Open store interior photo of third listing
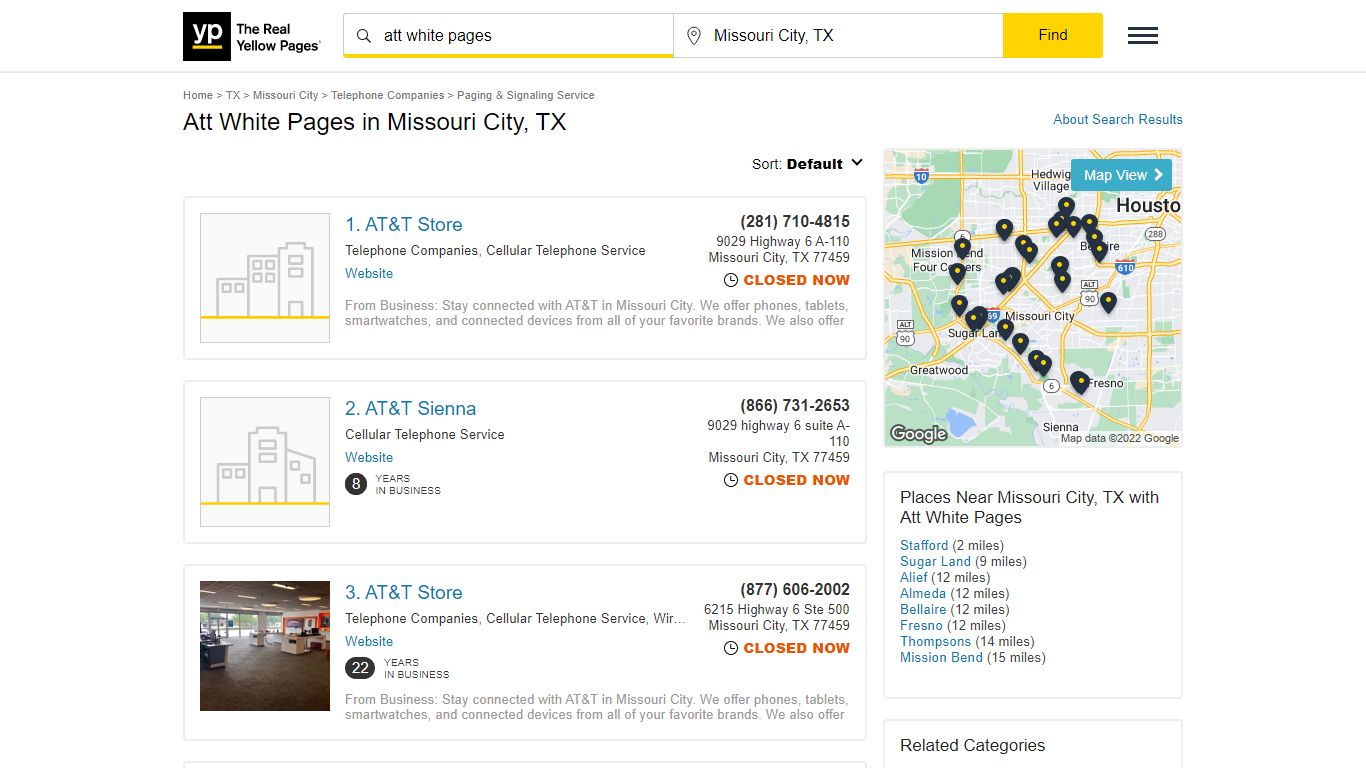 point(265,646)
